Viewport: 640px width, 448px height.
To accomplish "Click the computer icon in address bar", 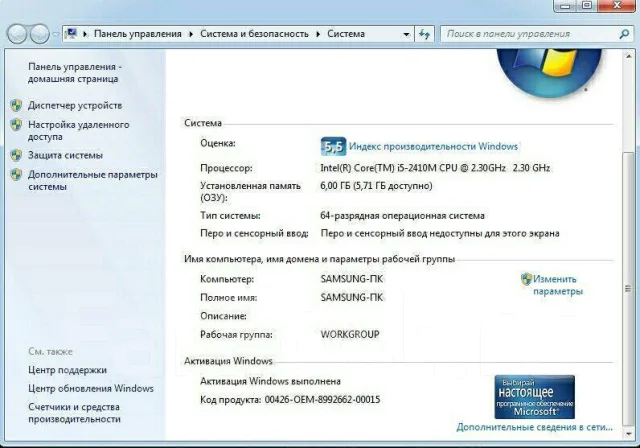I will coord(71,33).
